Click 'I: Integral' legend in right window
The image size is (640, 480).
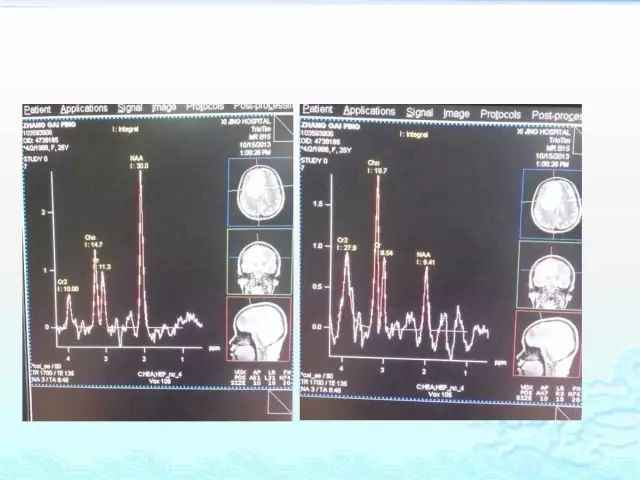(x=414, y=134)
